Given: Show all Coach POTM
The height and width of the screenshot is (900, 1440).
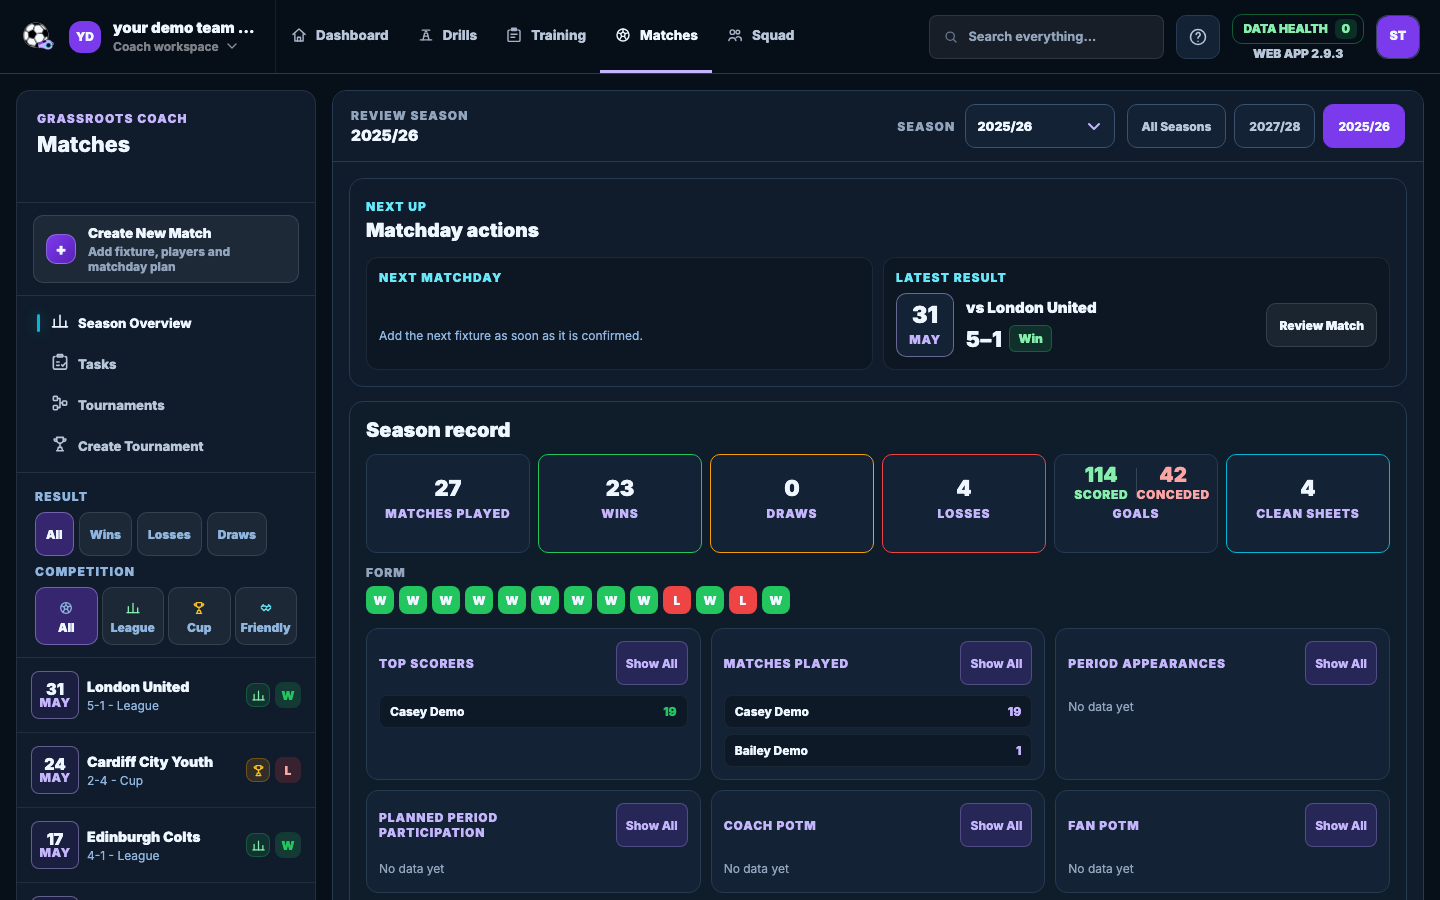Looking at the screenshot, I should pyautogui.click(x=996, y=825).
